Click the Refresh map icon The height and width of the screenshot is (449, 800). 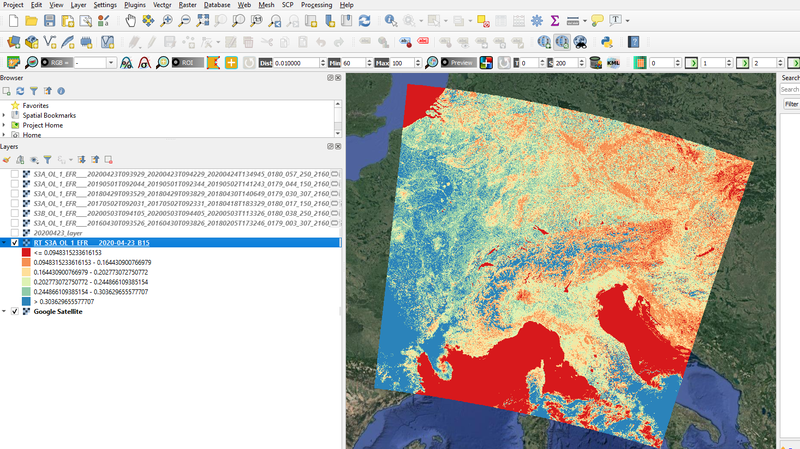point(363,20)
